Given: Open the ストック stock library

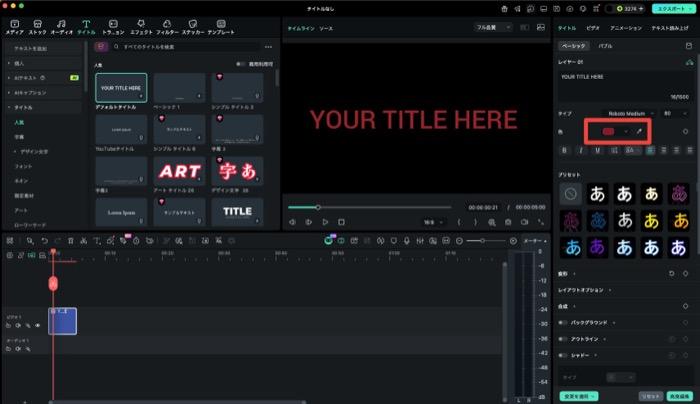Looking at the screenshot, I should [x=38, y=27].
